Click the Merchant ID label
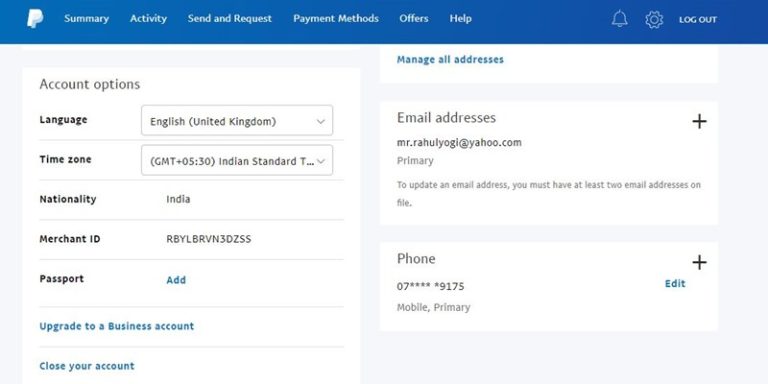This screenshot has width=768, height=384. (x=70, y=239)
